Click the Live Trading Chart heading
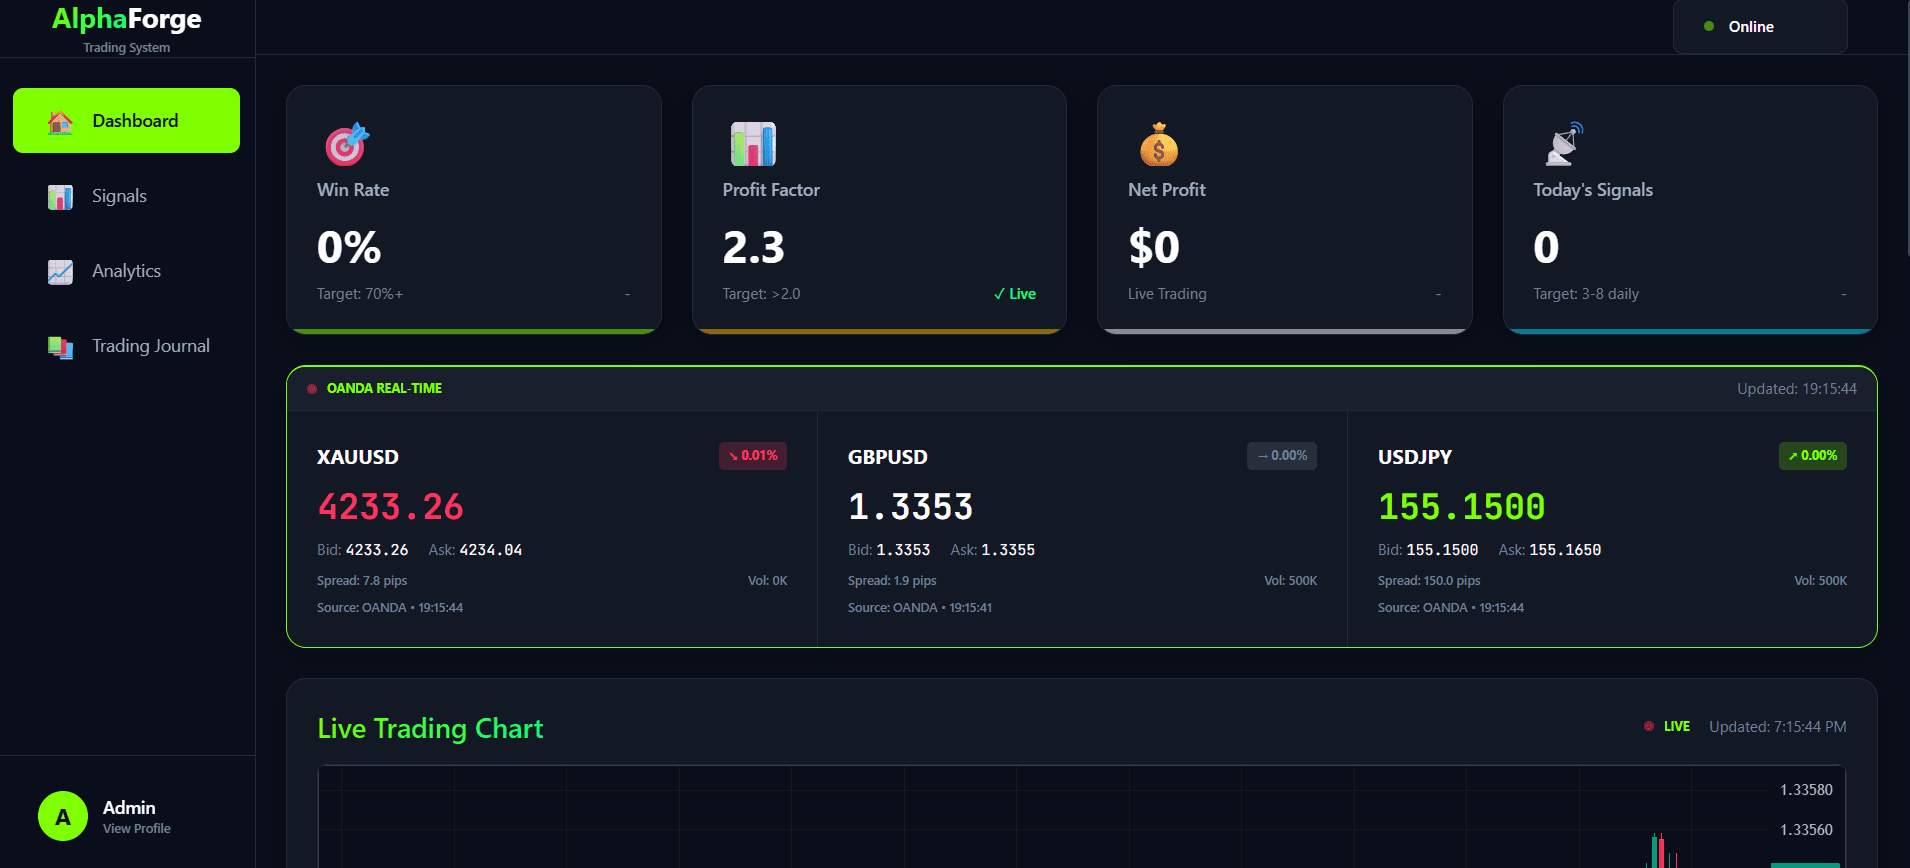Screen dimensions: 1910x868 coord(430,728)
